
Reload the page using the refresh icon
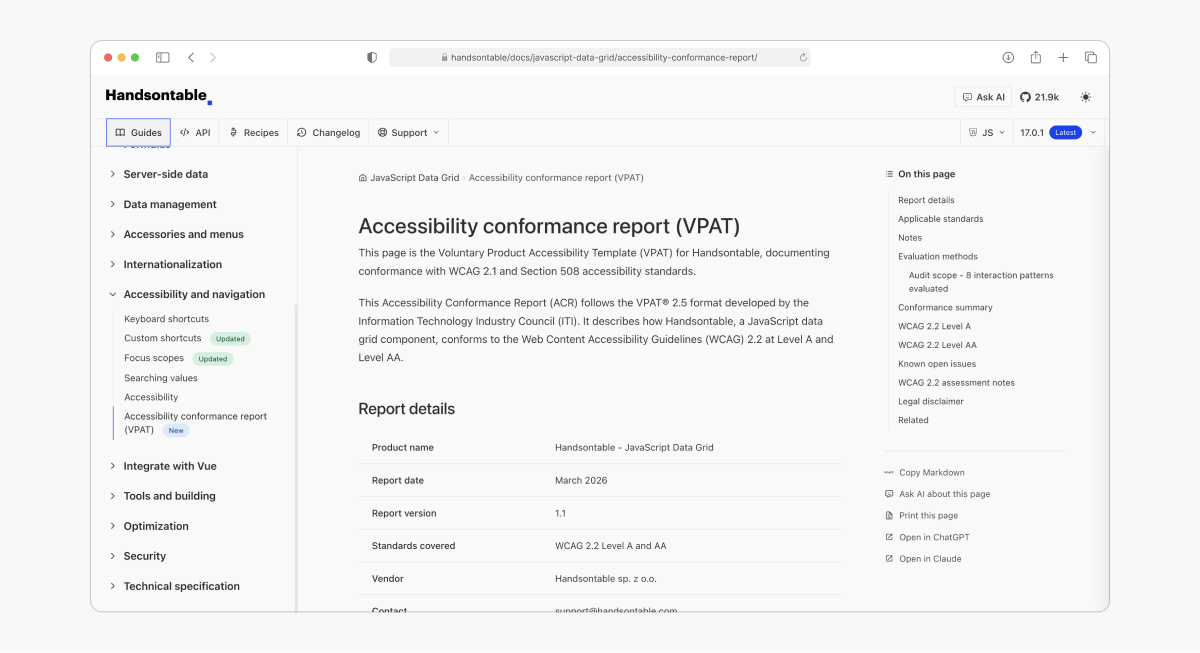[803, 58]
